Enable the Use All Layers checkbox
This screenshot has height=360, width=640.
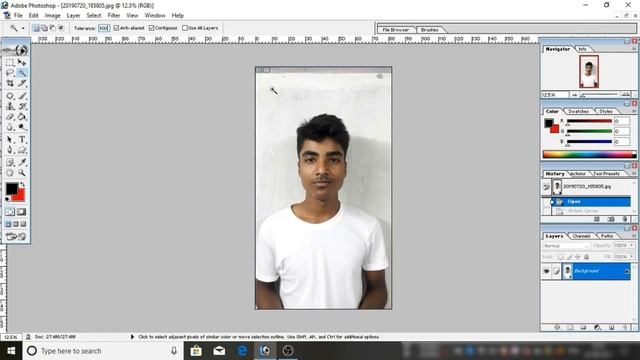[x=185, y=28]
